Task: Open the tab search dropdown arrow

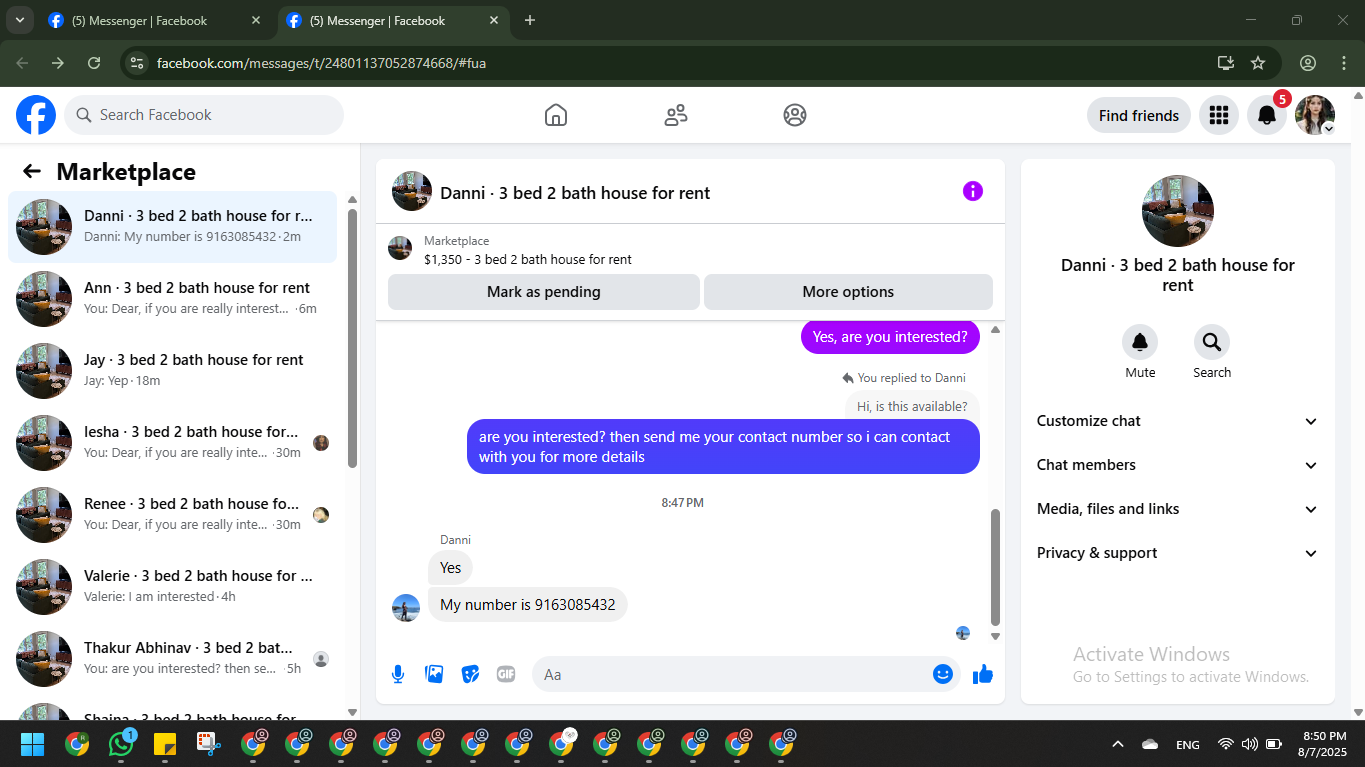Action: click(19, 20)
